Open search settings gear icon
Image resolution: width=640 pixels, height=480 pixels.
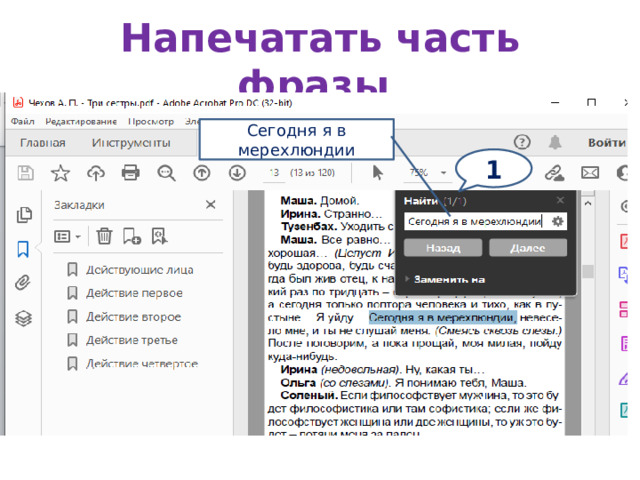pos(558,221)
